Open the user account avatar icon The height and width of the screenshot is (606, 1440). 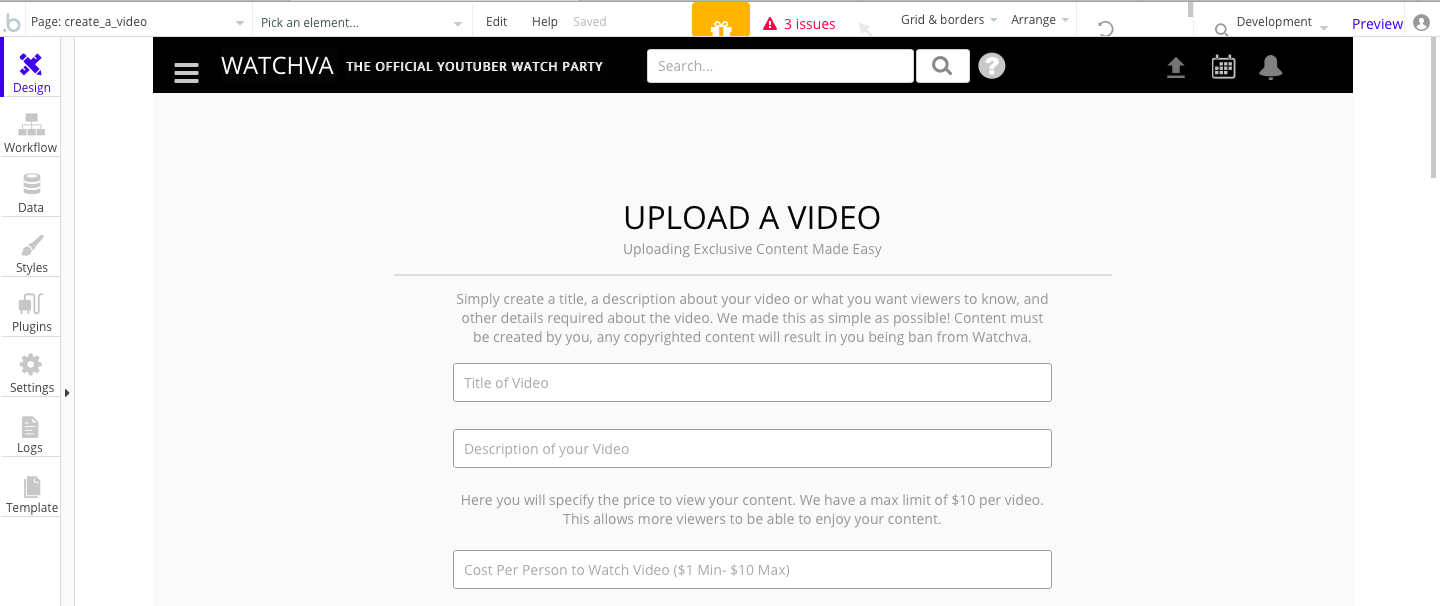(x=1421, y=22)
